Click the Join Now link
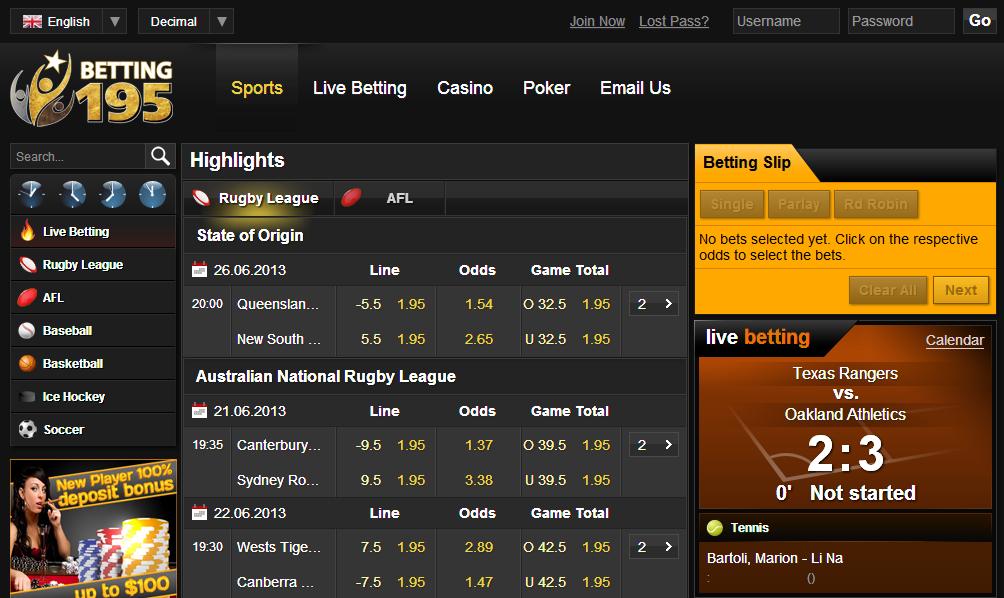Screen dimensions: 1004x598 pyautogui.click(x=597, y=20)
